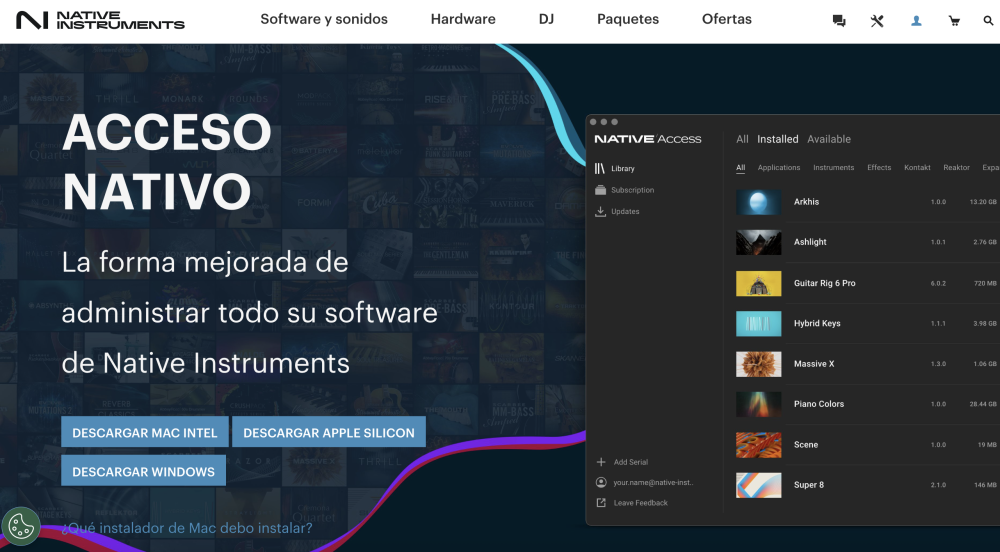
Task: Click the Native Instruments logo
Action: point(100,20)
